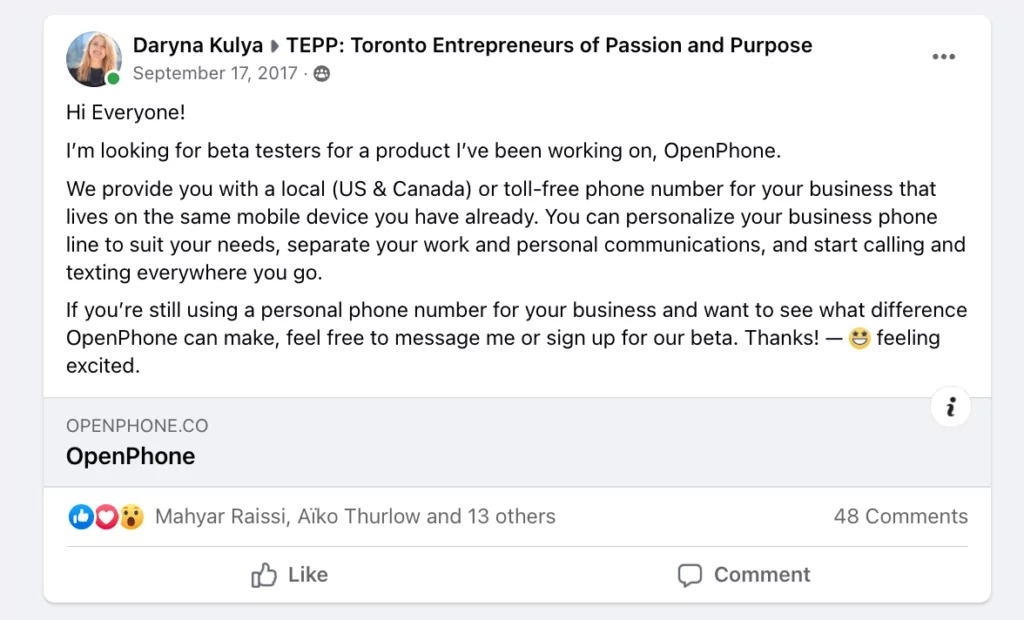Click the feeling excited emoji
1024x620 pixels.
(x=859, y=339)
